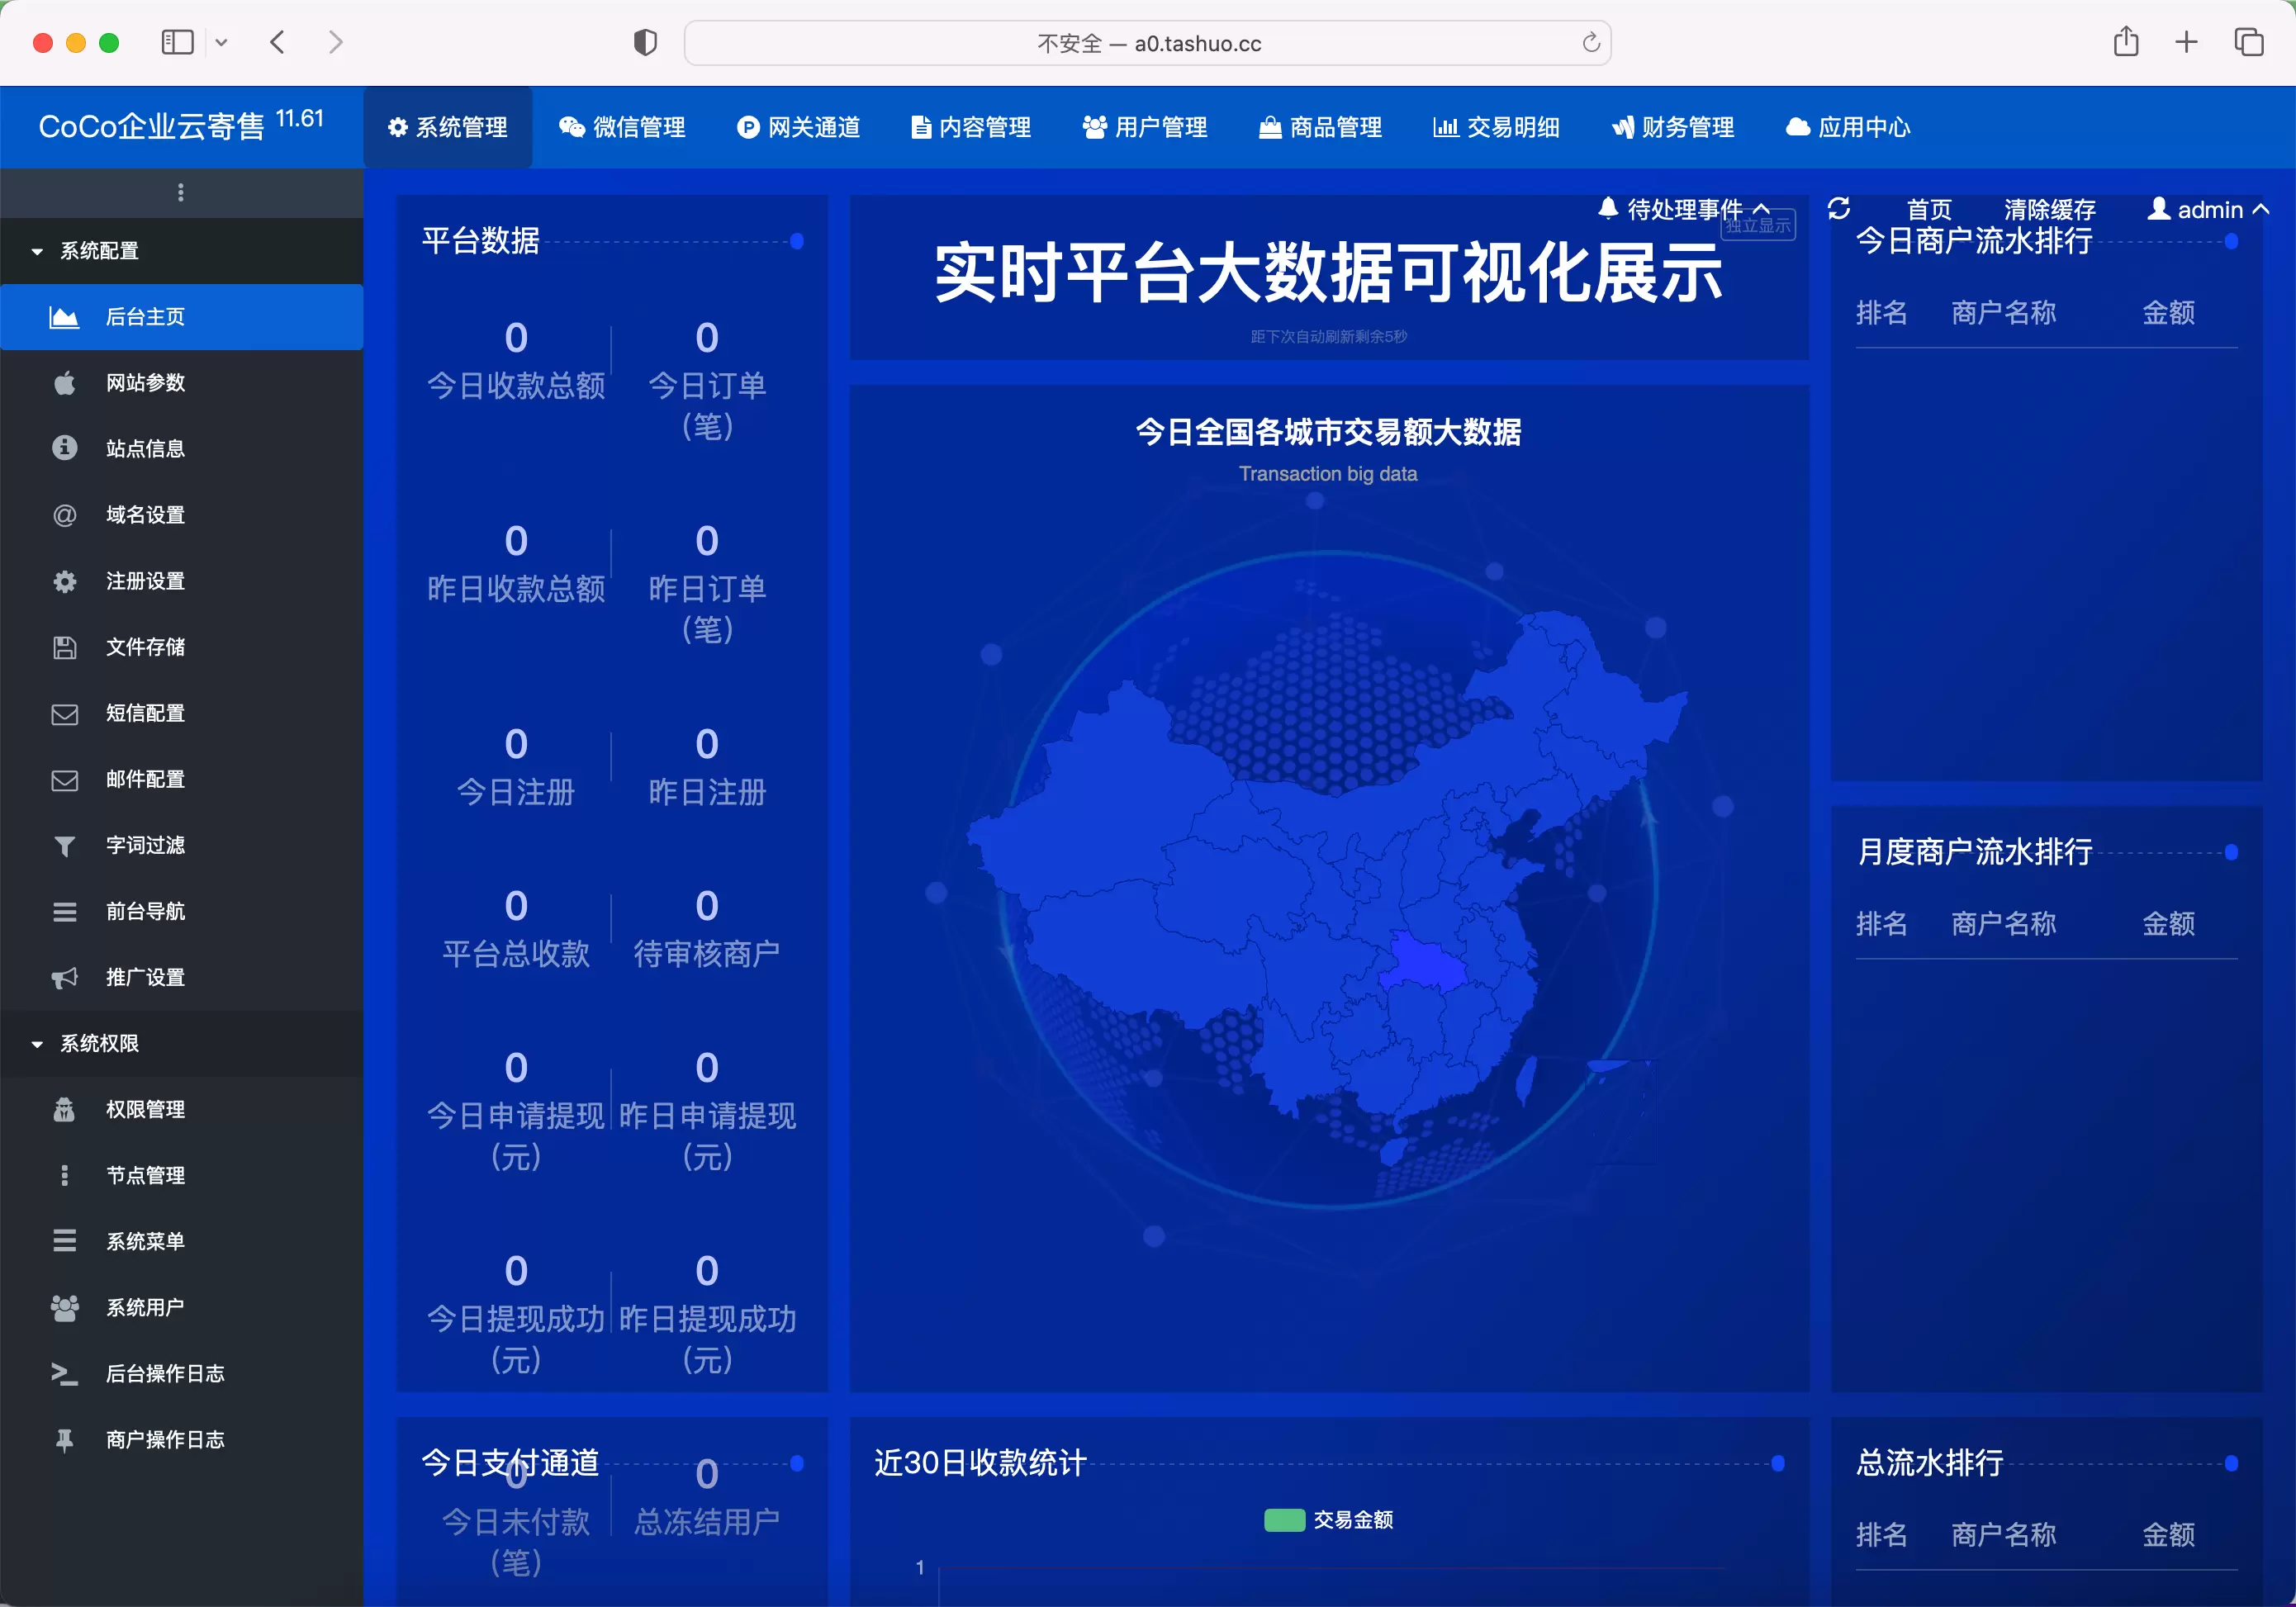Select the 内容管理 top tab
This screenshot has width=2296, height=1607.
971,127
